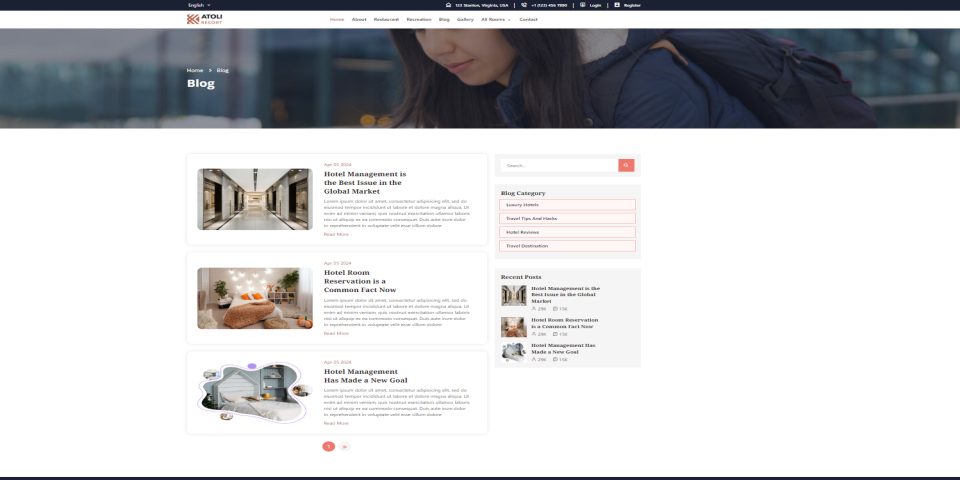The height and width of the screenshot is (480, 960).
Task: Select the Luxury Hotels category
Action: coord(567,204)
